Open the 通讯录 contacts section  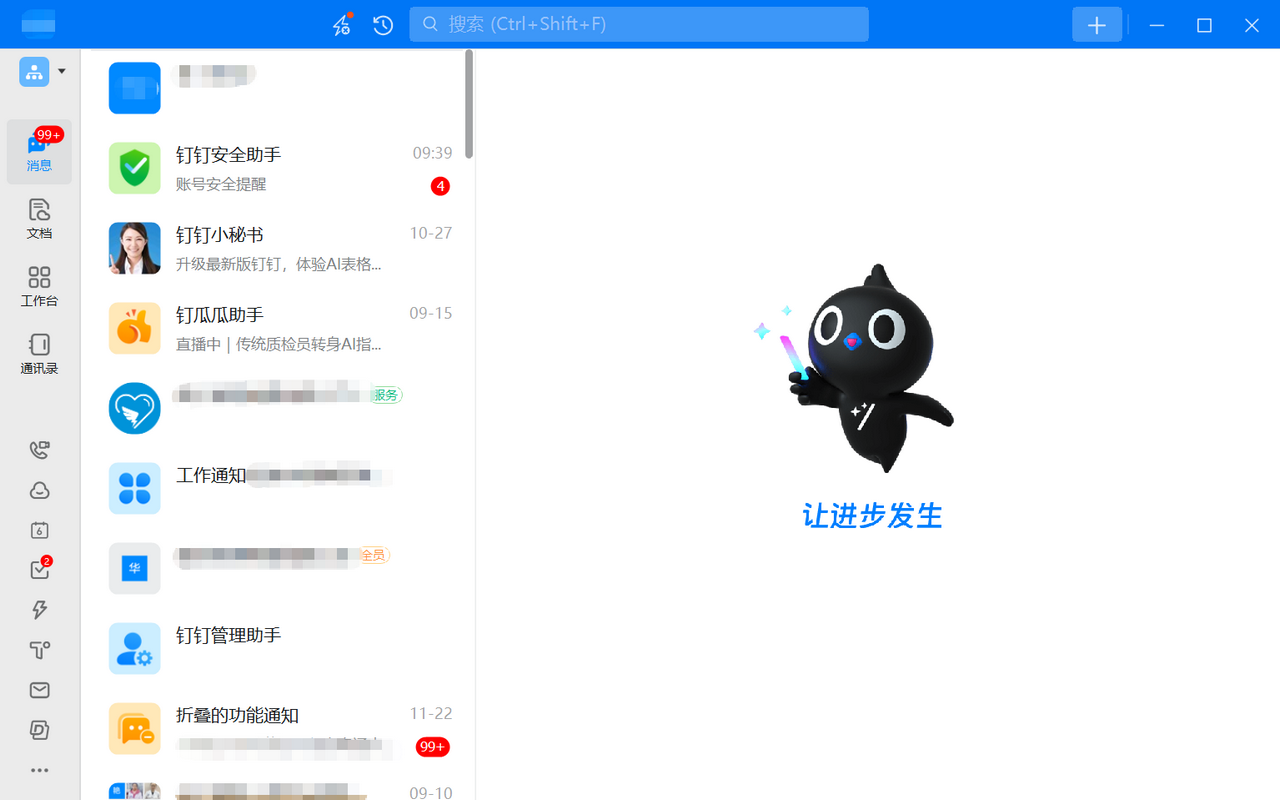39,354
